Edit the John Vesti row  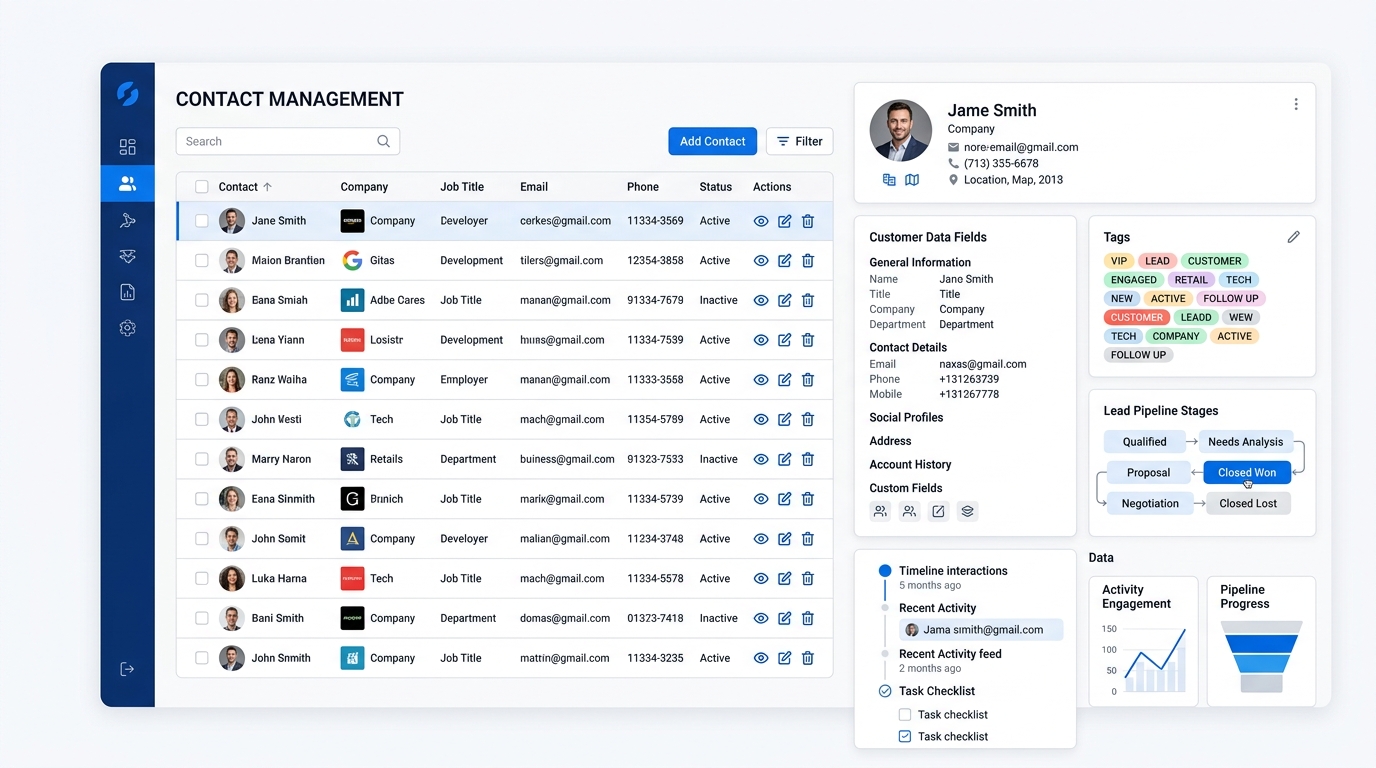pyautogui.click(x=784, y=419)
